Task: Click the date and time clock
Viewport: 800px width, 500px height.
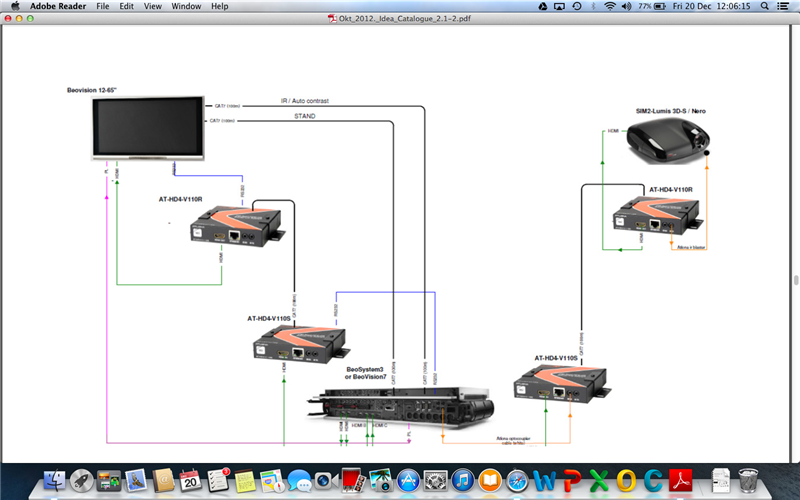Action: [x=711, y=6]
